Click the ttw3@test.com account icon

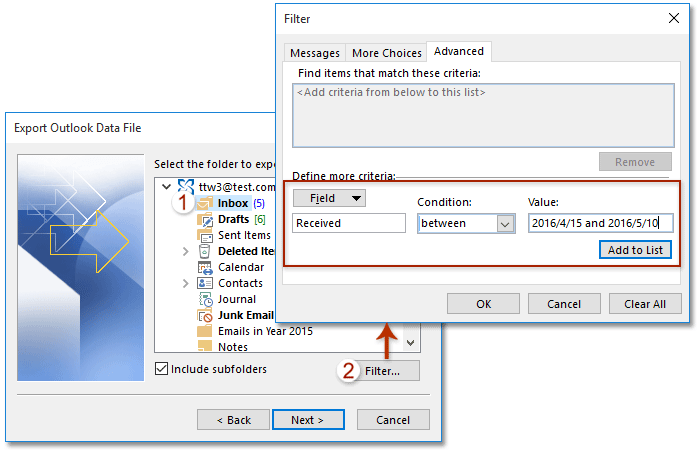pyautogui.click(x=185, y=186)
